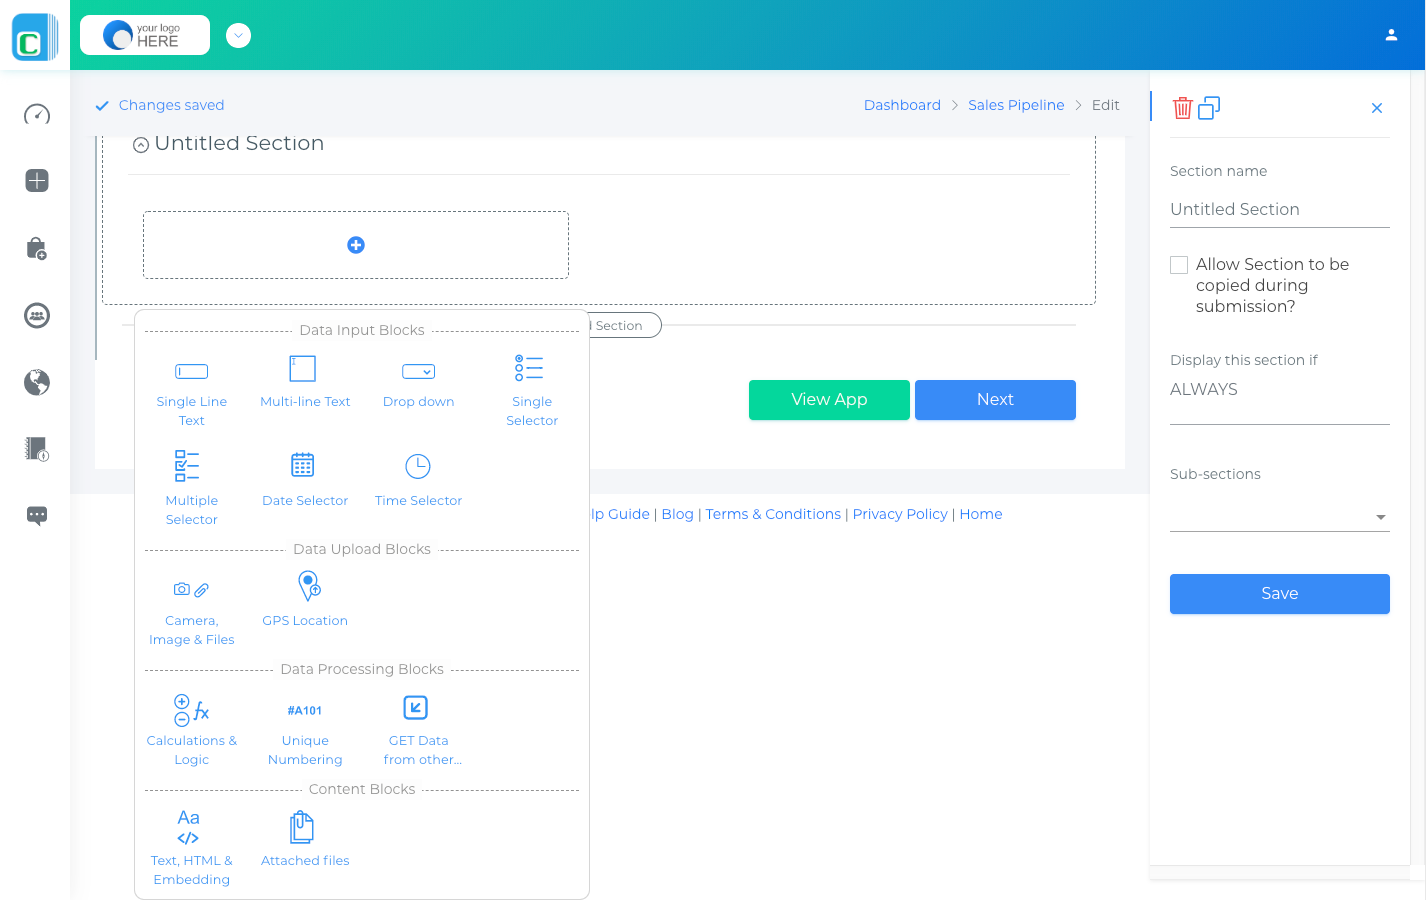Open the dropdown next to the logo
This screenshot has height=900, width=1426.
(238, 36)
